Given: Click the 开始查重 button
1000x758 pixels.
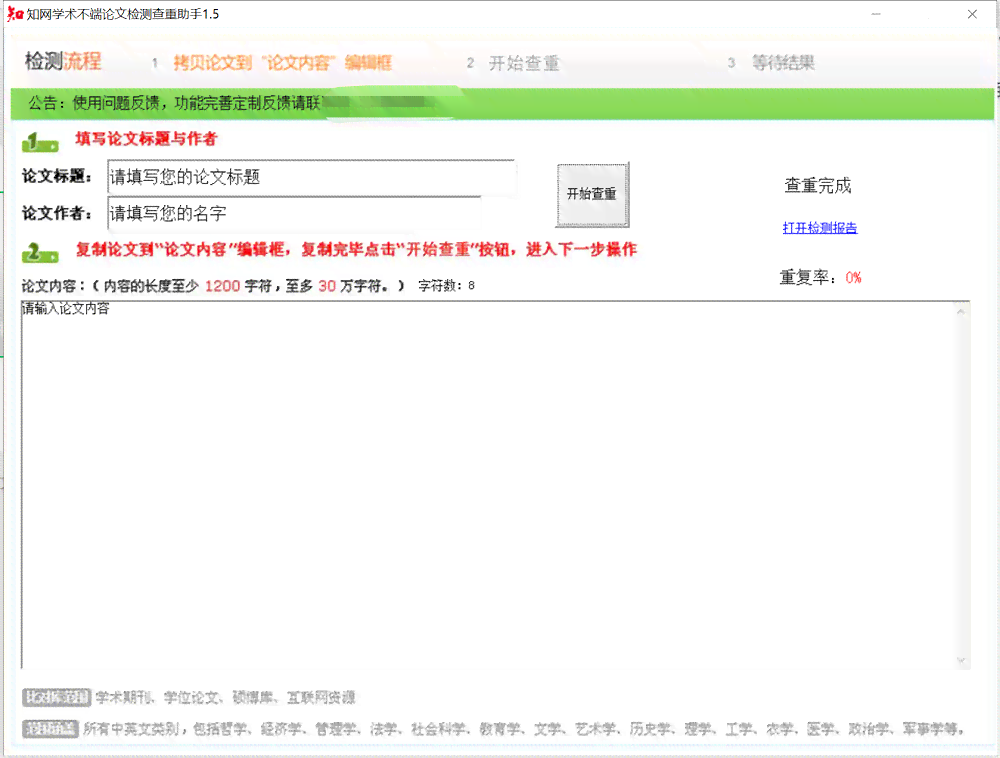Looking at the screenshot, I should [x=592, y=194].
